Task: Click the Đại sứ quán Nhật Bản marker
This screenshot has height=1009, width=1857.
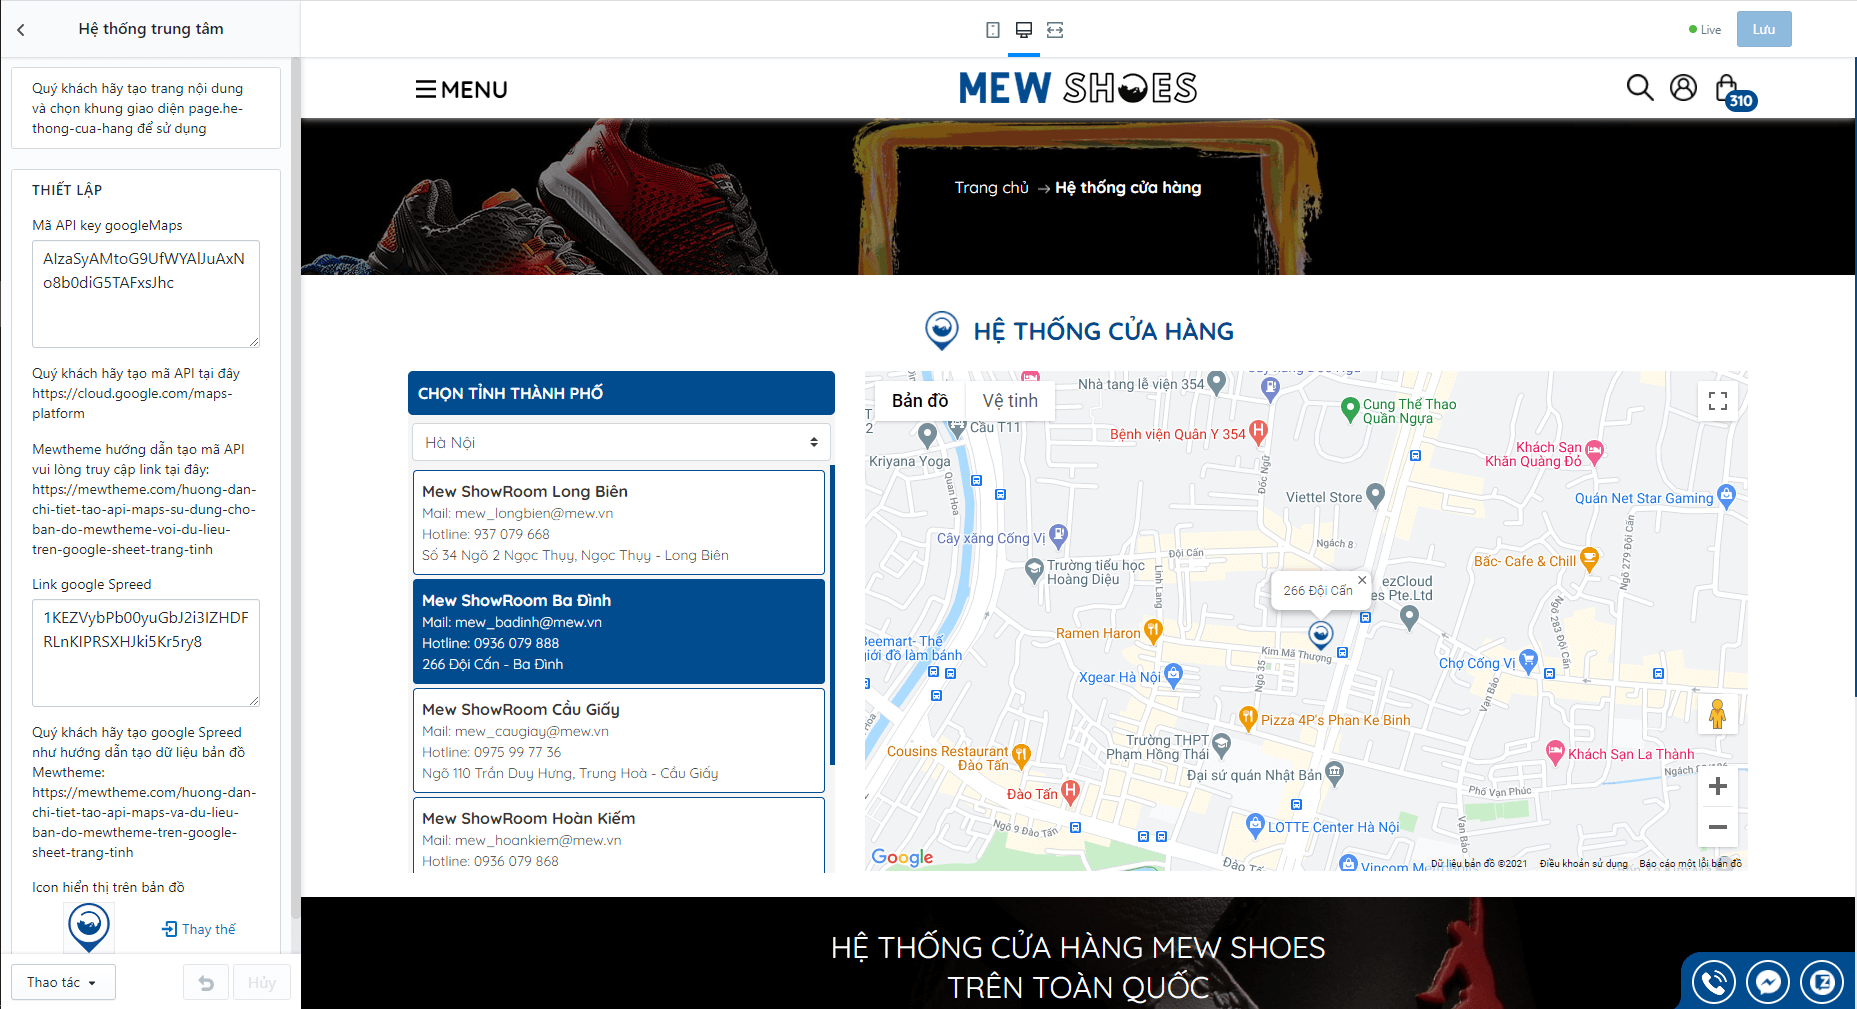Action: click(x=1334, y=772)
